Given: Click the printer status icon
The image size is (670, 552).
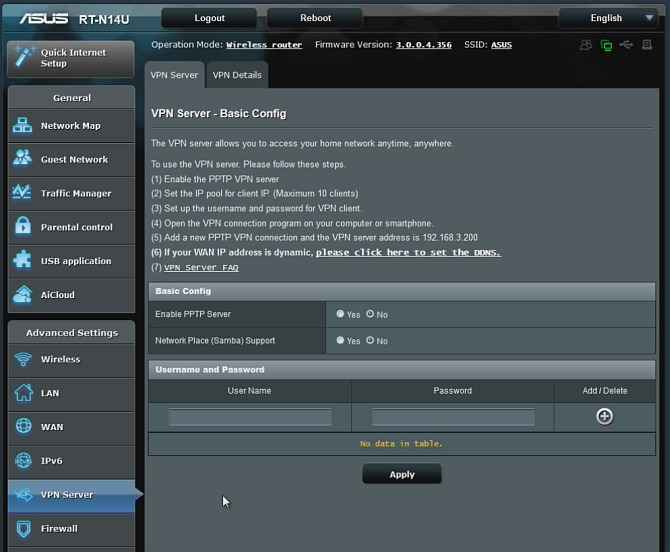Looking at the screenshot, I should point(647,44).
